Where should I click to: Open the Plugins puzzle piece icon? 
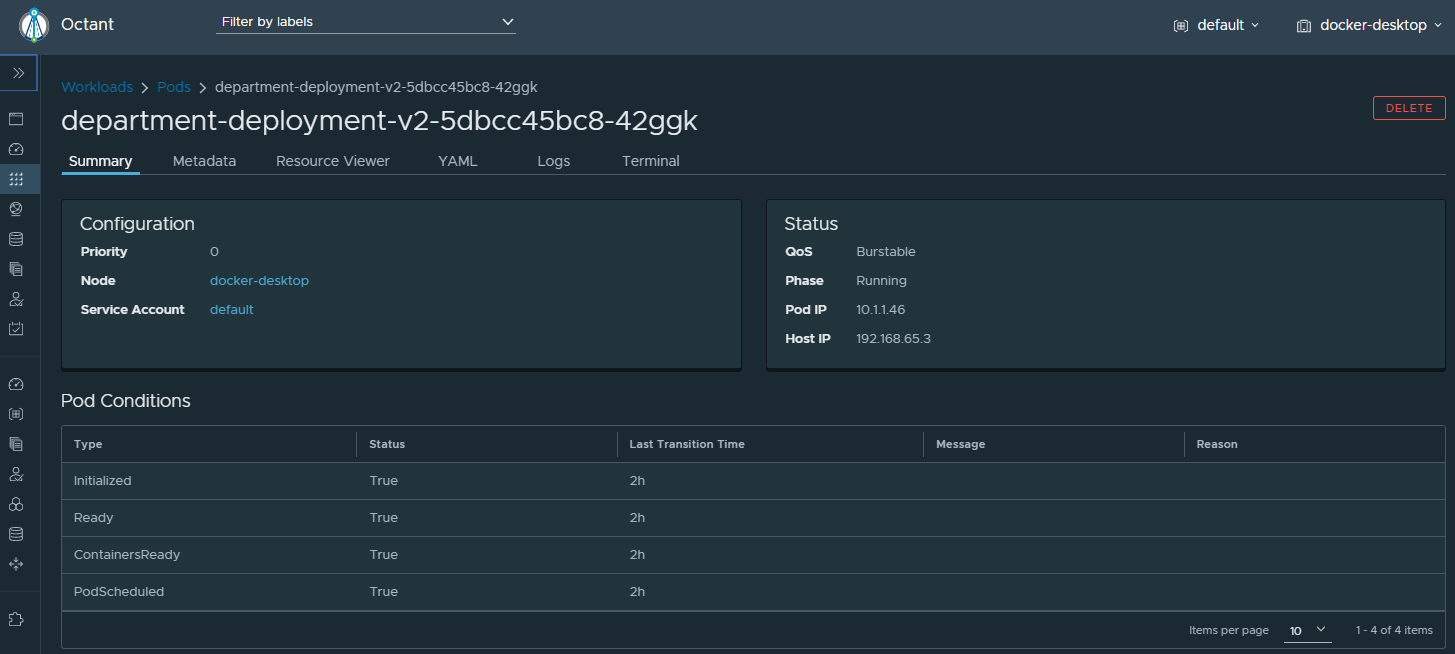tap(16, 619)
